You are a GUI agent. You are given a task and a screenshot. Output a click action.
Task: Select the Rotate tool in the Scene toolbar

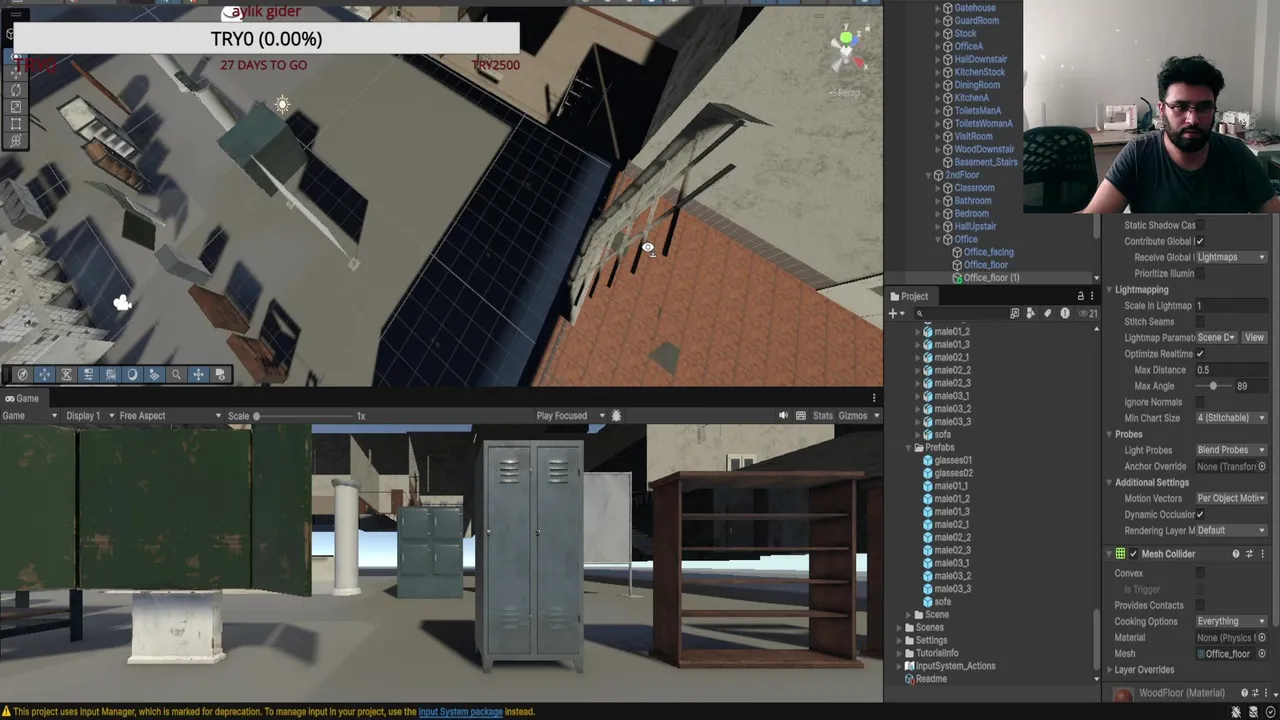click(15, 90)
